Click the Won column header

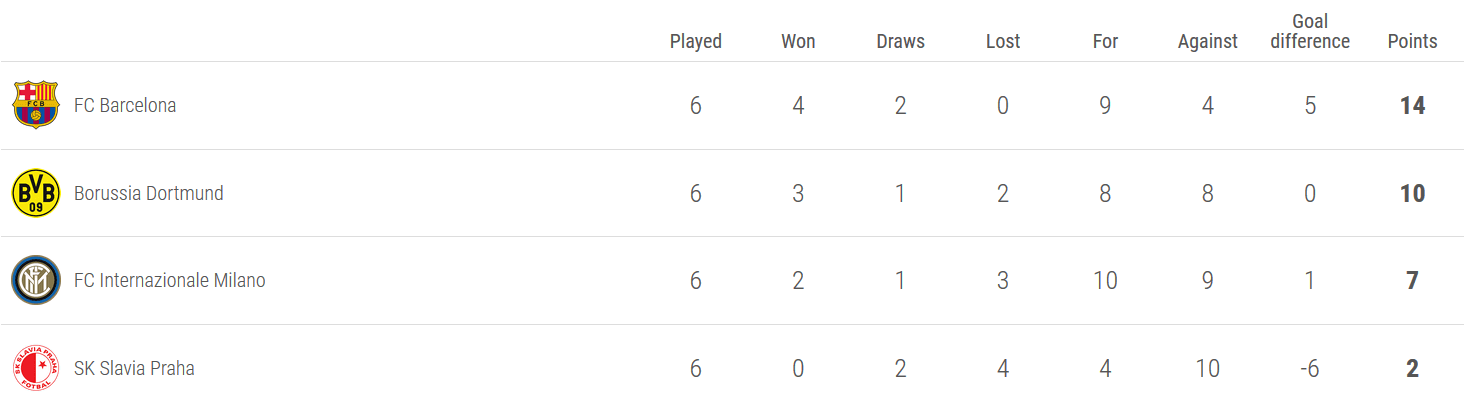pyautogui.click(x=798, y=41)
